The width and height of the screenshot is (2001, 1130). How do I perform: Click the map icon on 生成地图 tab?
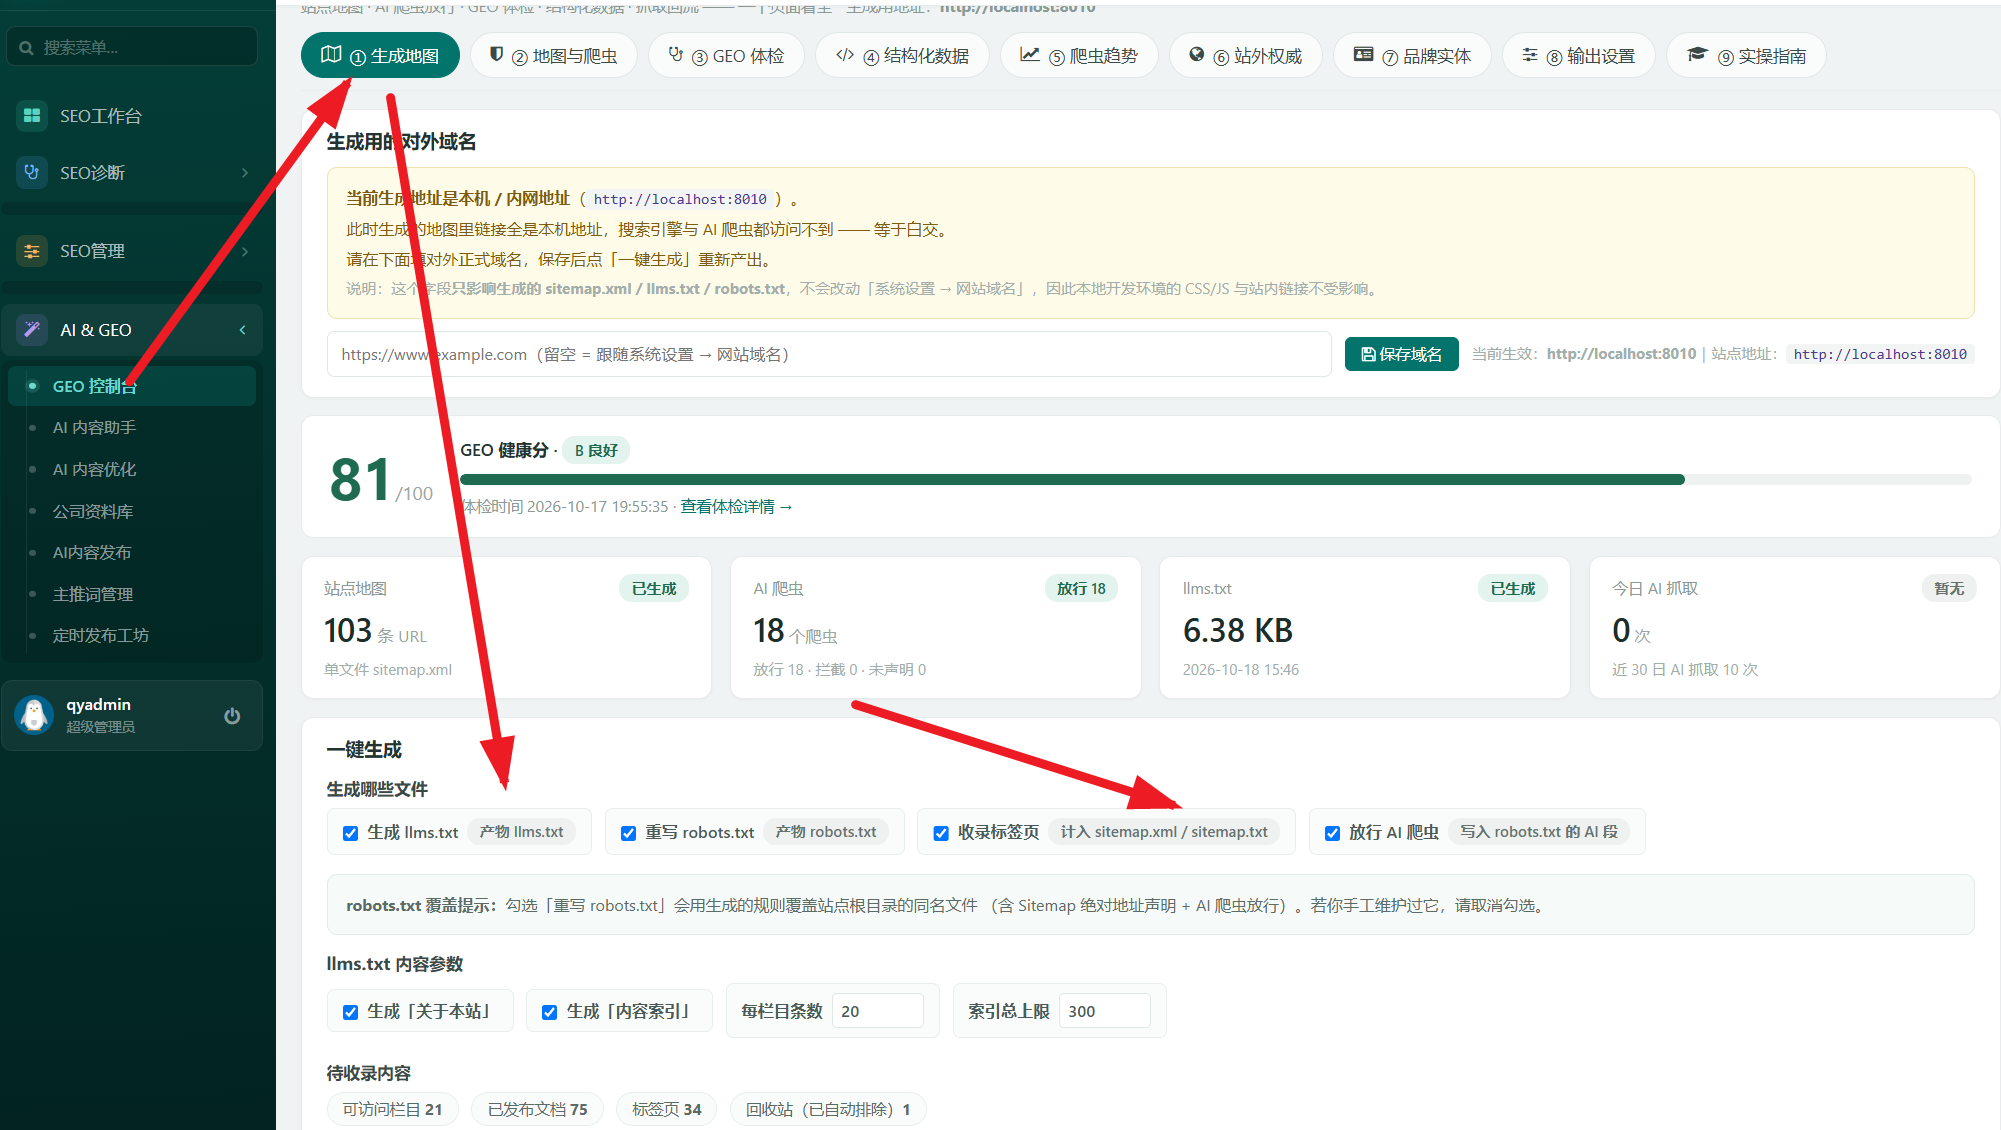tap(331, 55)
